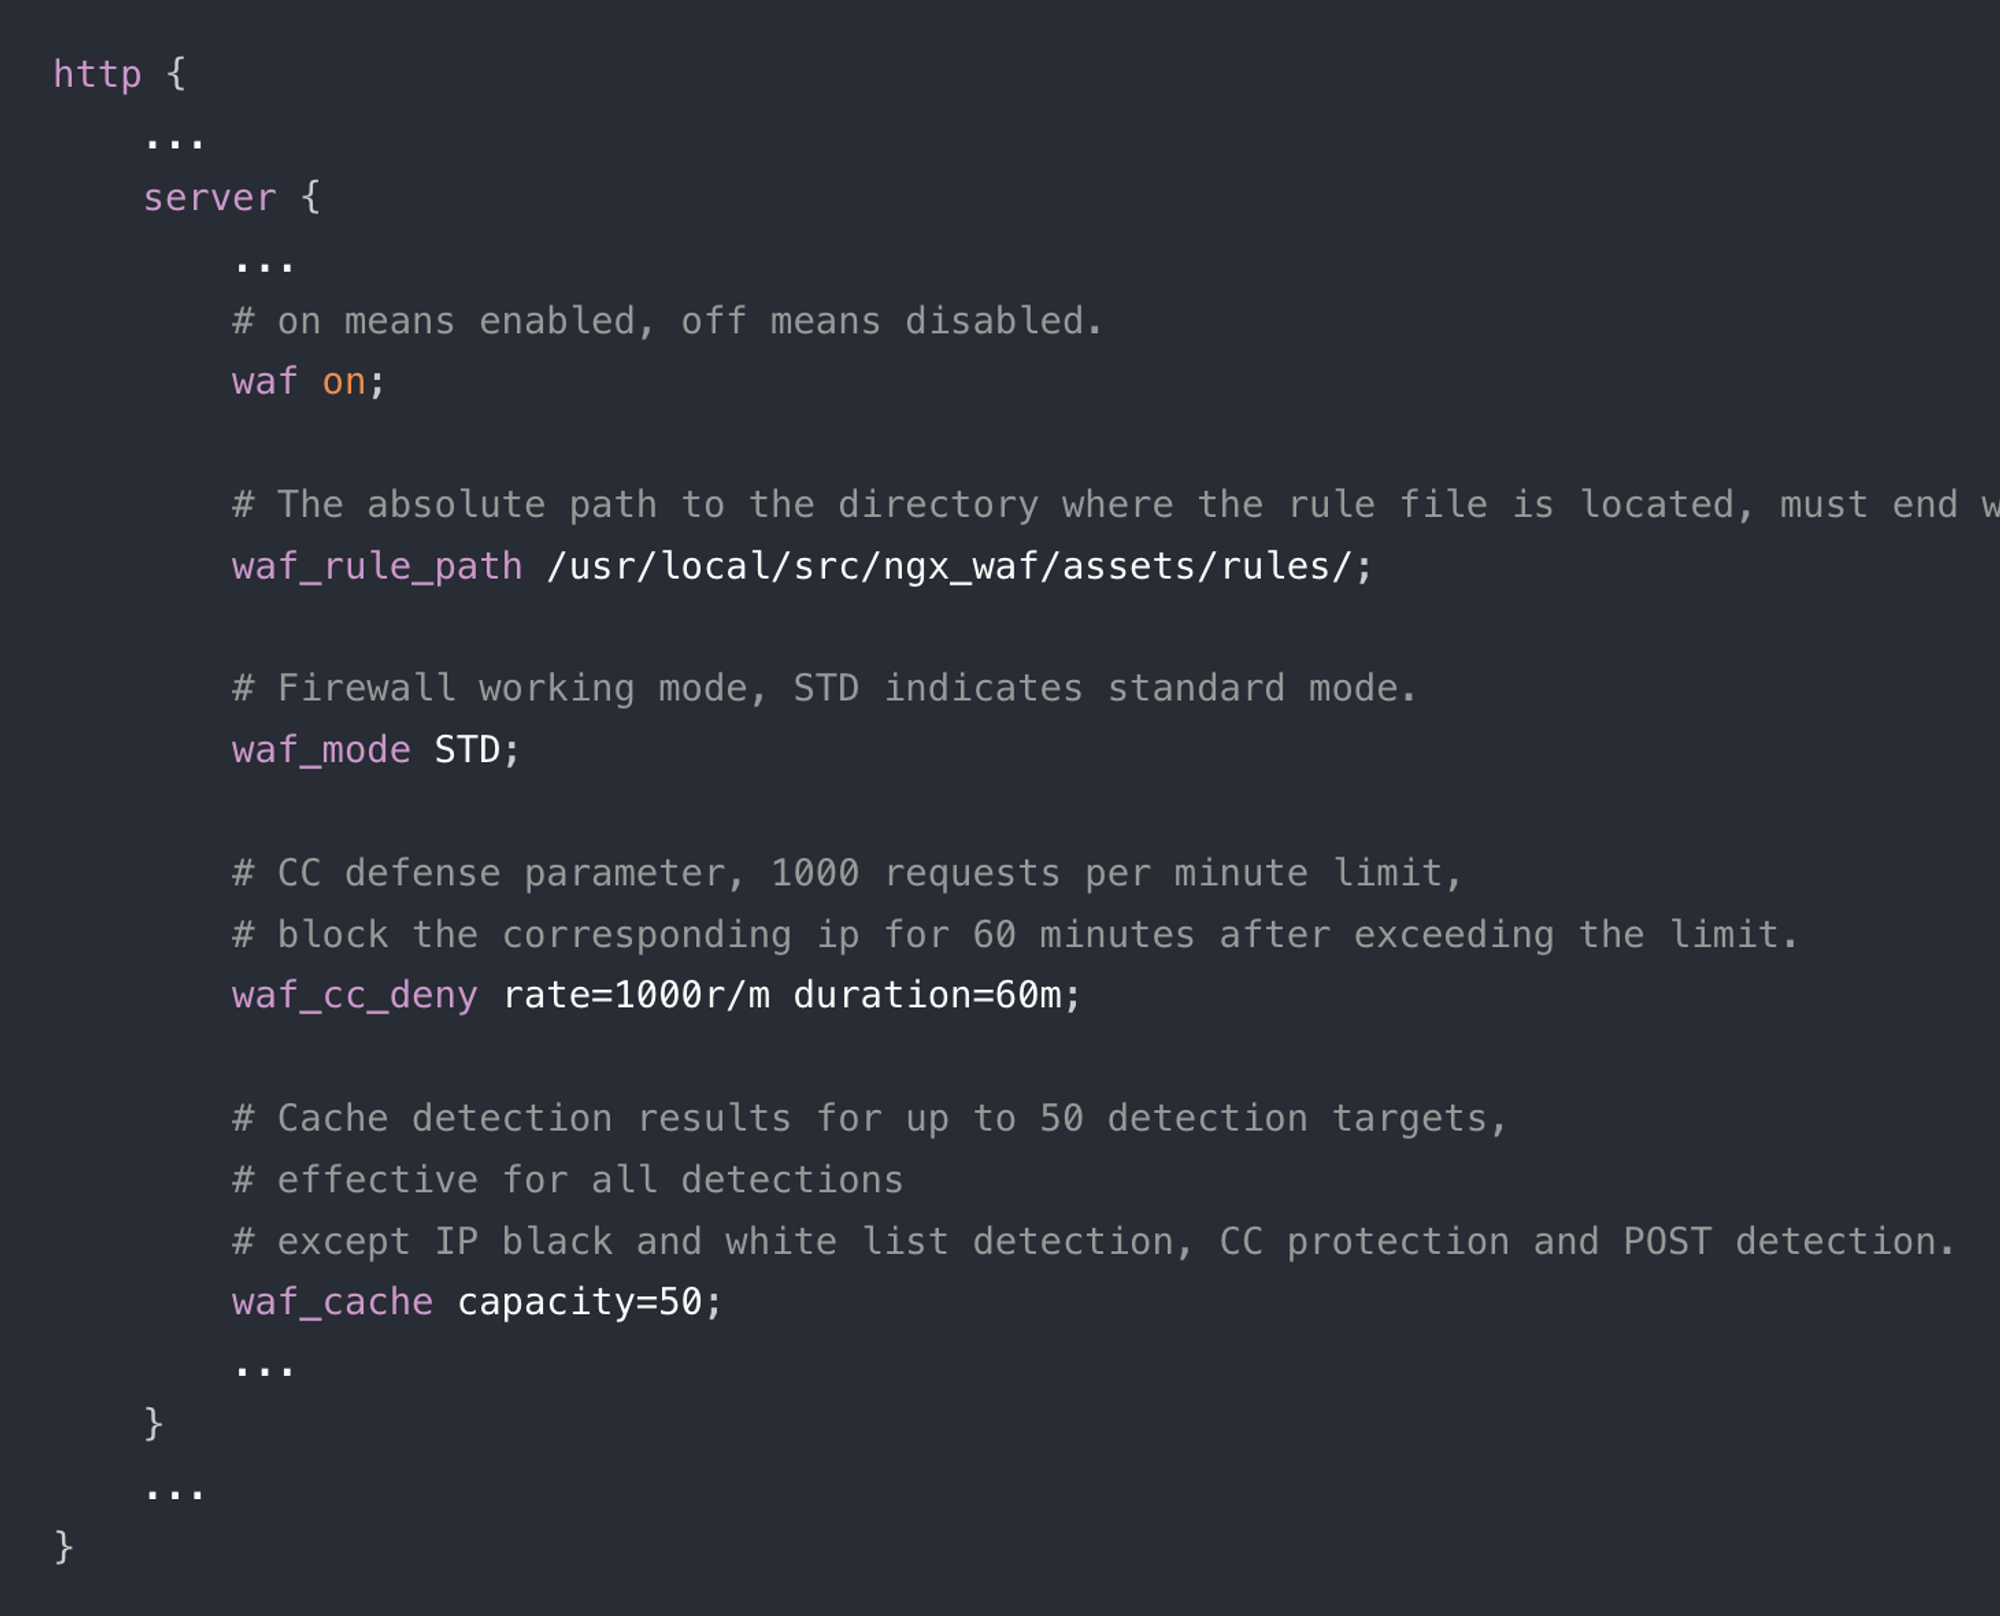Click the "waf" directive above waf_rule_path
2000x1616 pixels.
point(265,382)
